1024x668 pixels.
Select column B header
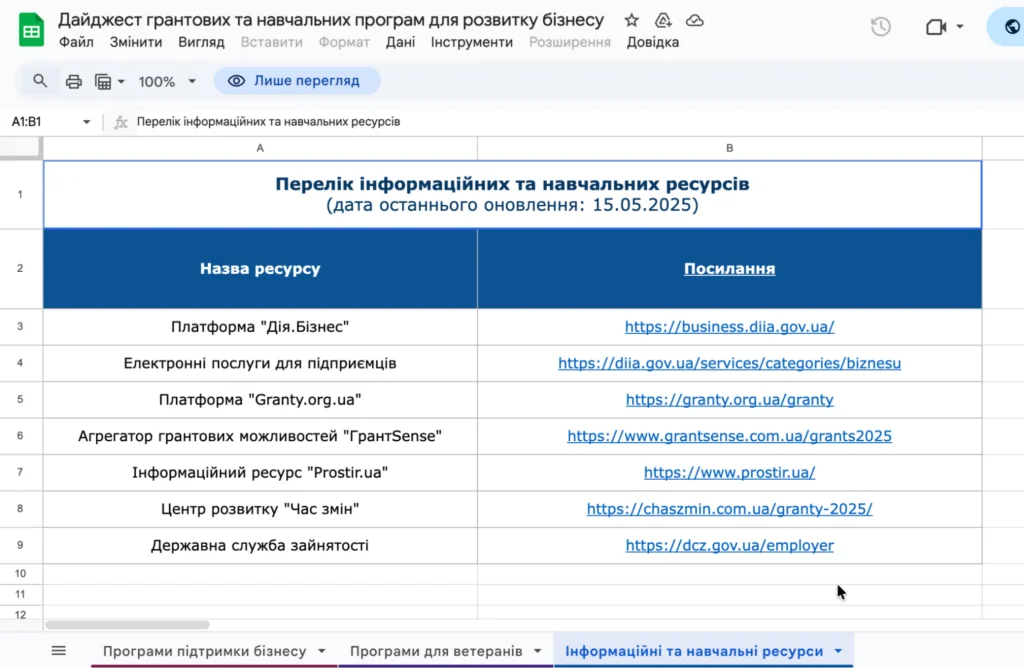[729, 148]
